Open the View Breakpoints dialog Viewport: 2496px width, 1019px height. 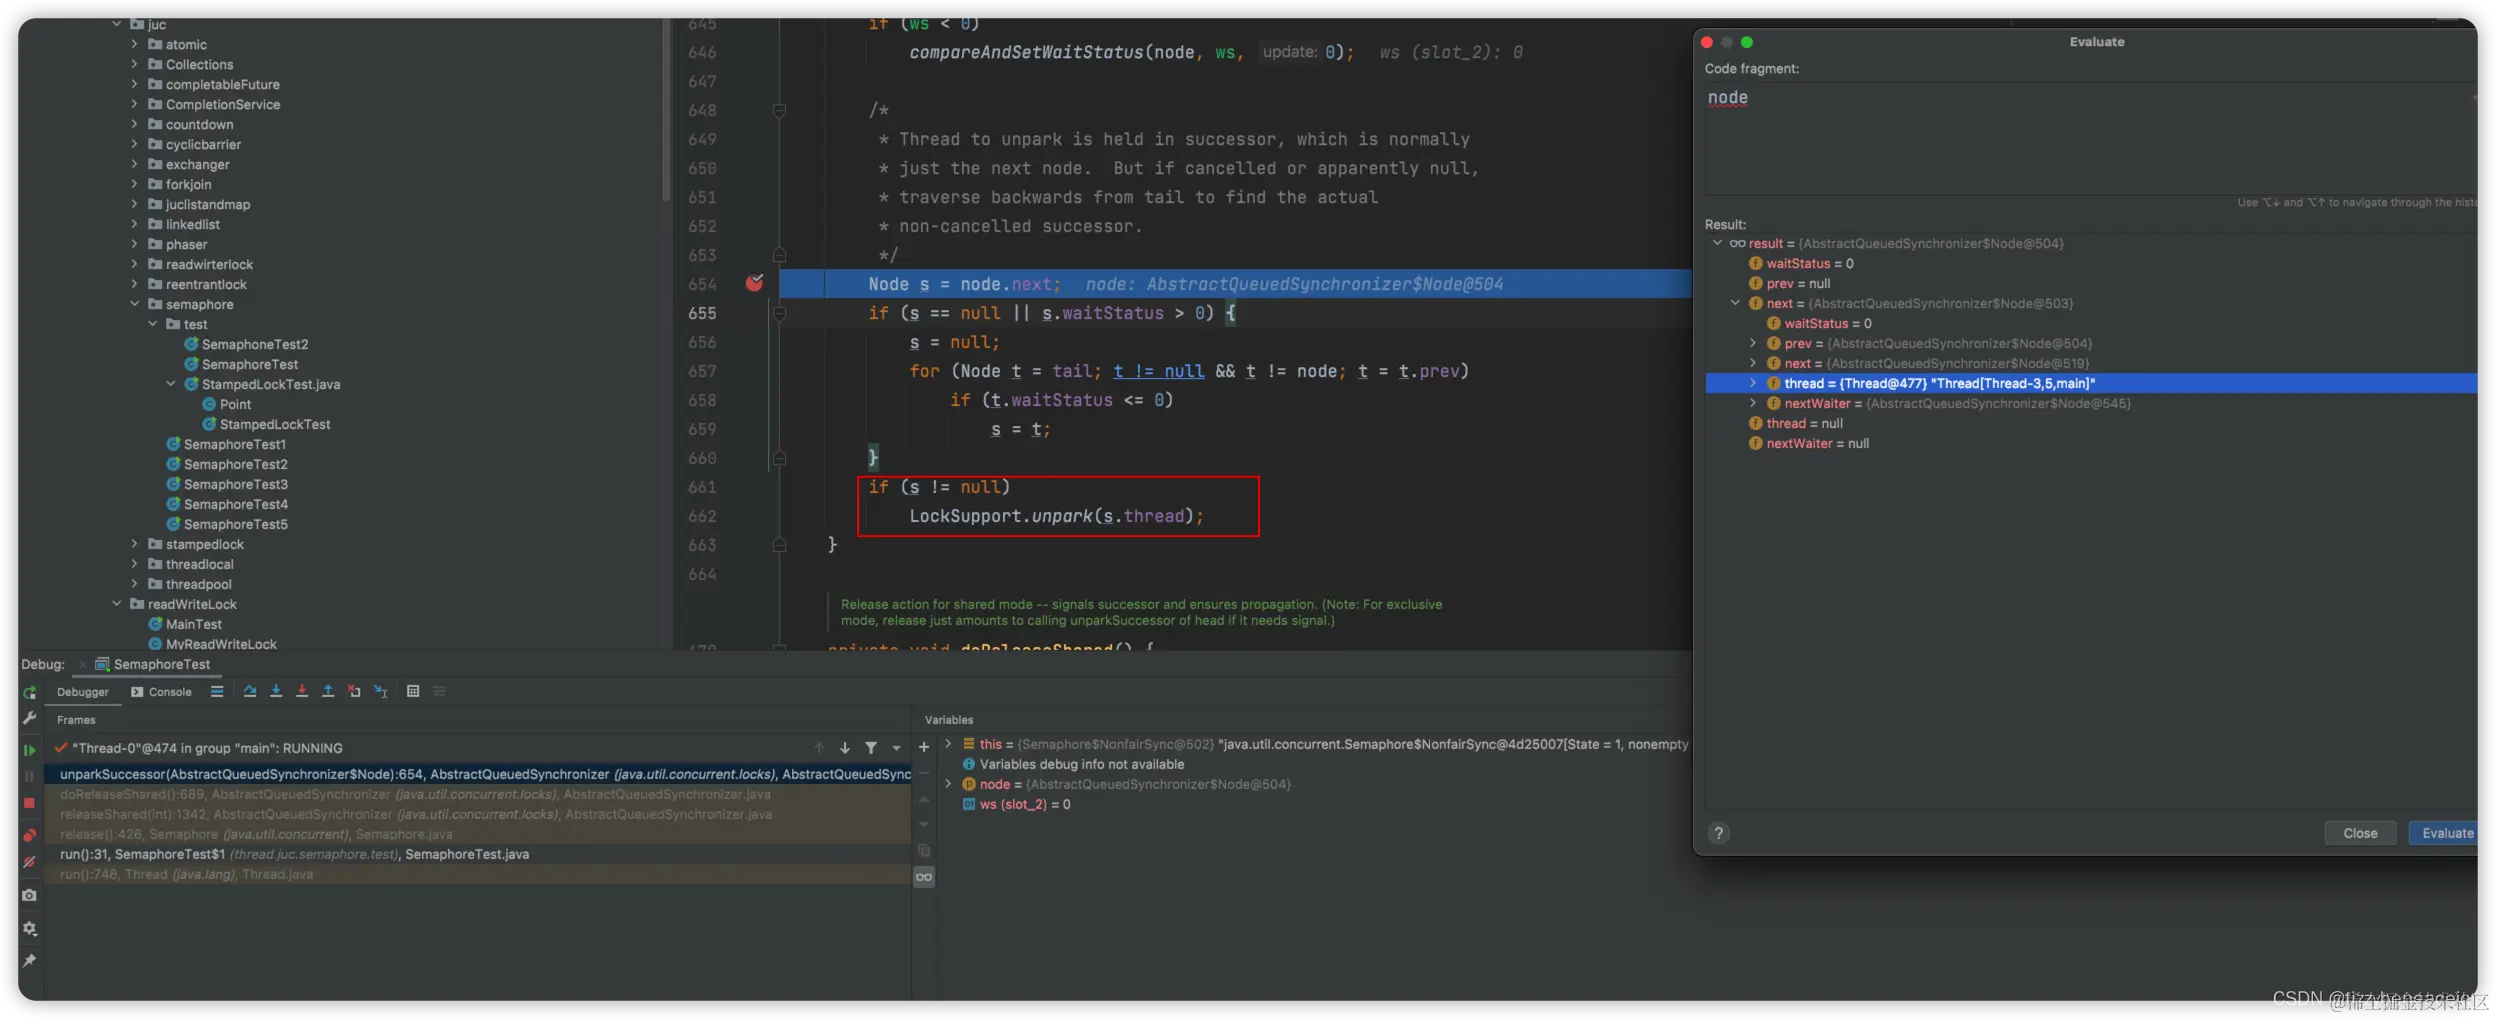pyautogui.click(x=30, y=835)
